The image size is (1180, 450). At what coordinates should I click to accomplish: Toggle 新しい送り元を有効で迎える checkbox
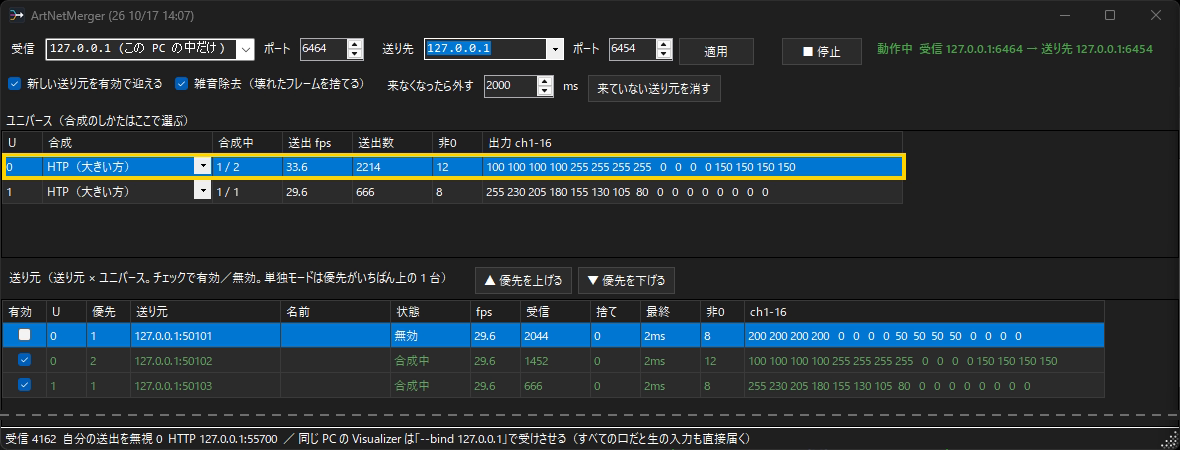(14, 84)
